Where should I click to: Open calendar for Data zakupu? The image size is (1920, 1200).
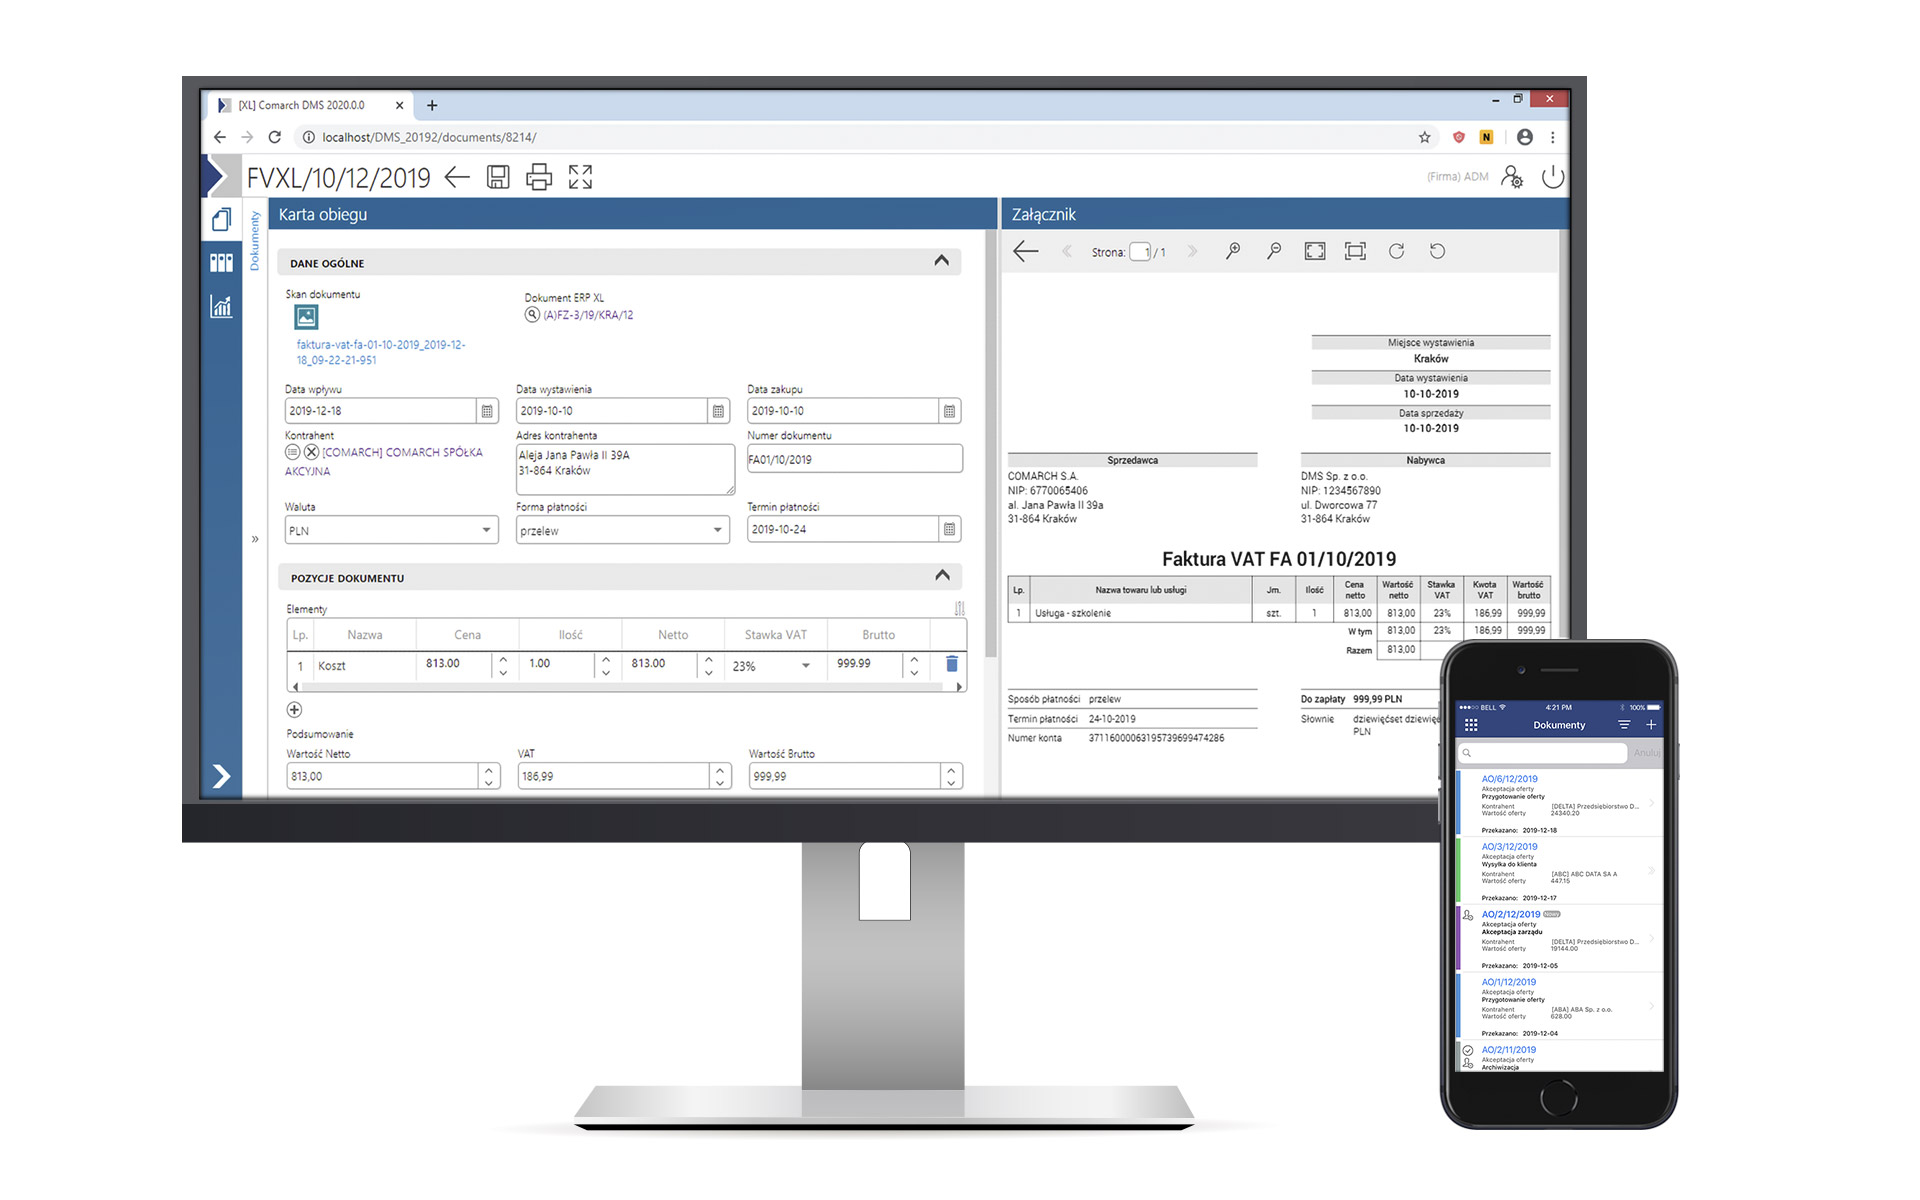tap(950, 411)
